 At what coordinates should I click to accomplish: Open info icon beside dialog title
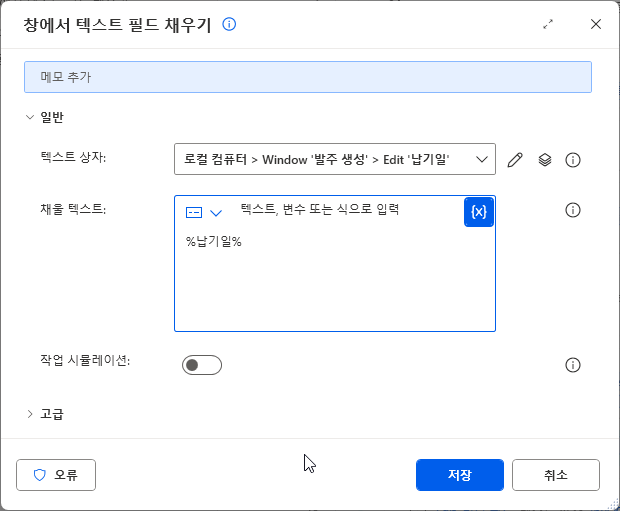pyautogui.click(x=229, y=24)
